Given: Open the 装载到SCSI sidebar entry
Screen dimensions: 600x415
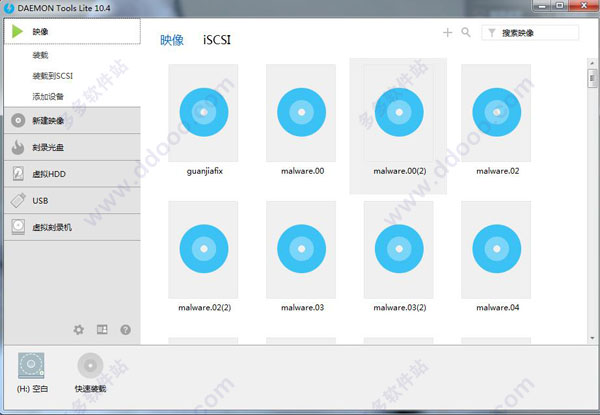Looking at the screenshot, I should click(x=52, y=76).
